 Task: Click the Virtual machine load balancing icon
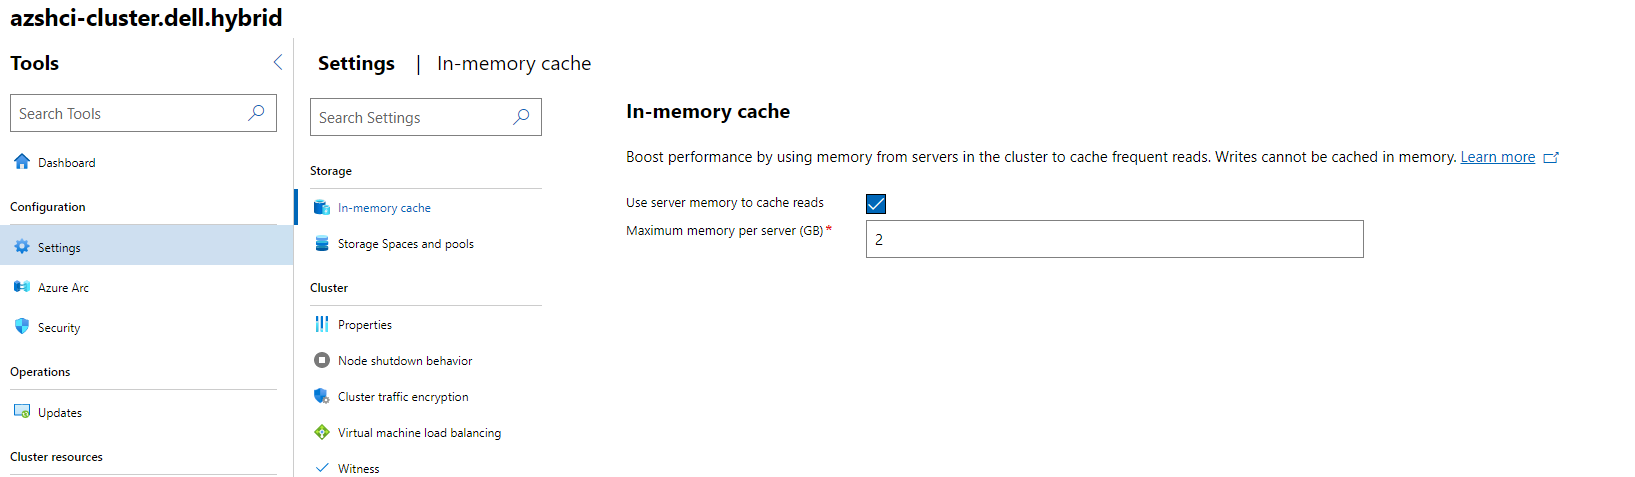(322, 432)
